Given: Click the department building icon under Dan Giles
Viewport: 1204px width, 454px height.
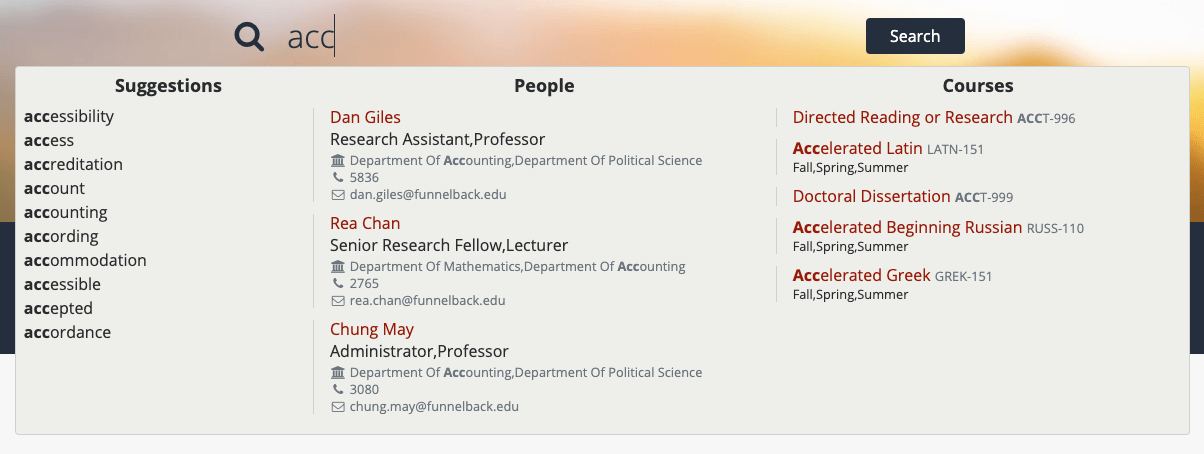Looking at the screenshot, I should click(x=337, y=161).
